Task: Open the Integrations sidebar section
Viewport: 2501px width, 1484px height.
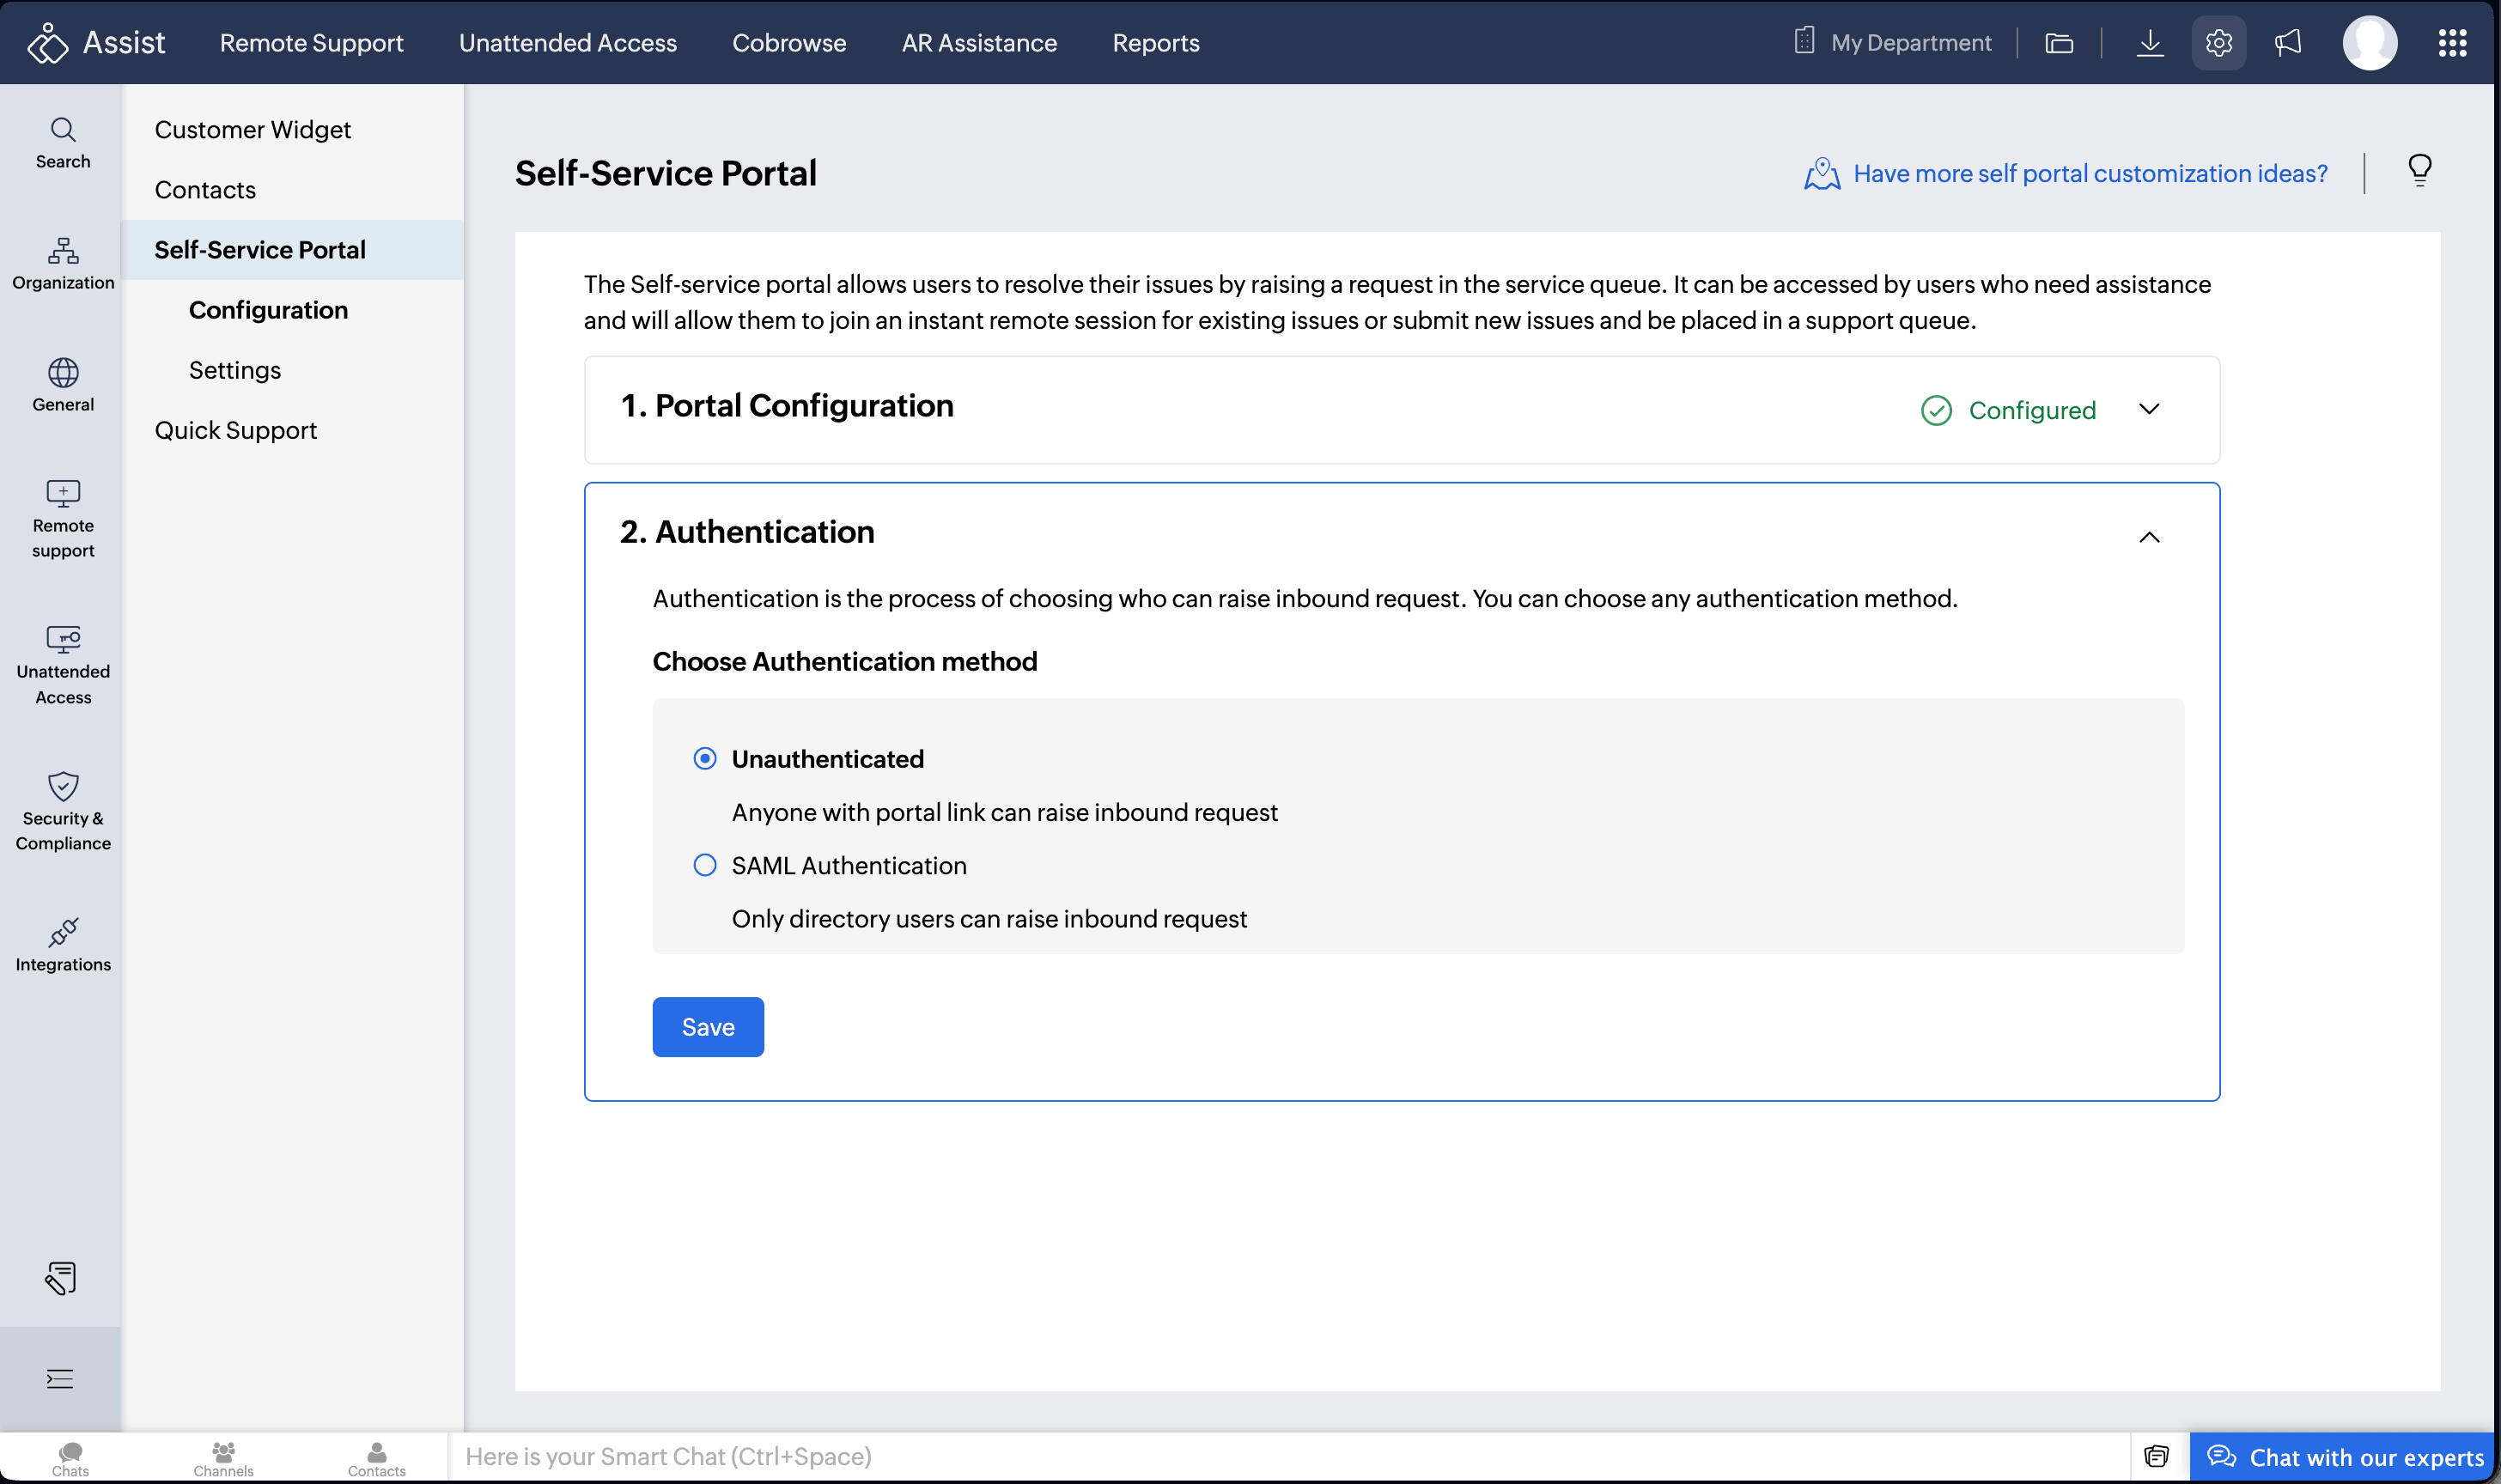Action: (x=63, y=944)
